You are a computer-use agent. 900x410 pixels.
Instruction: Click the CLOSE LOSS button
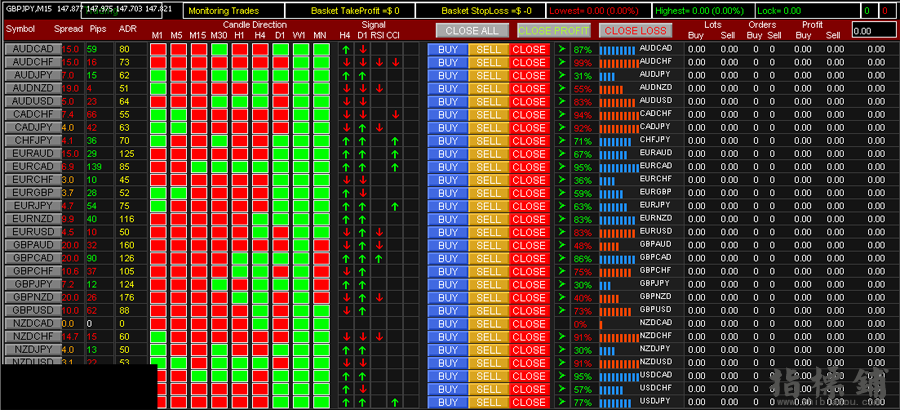point(635,30)
